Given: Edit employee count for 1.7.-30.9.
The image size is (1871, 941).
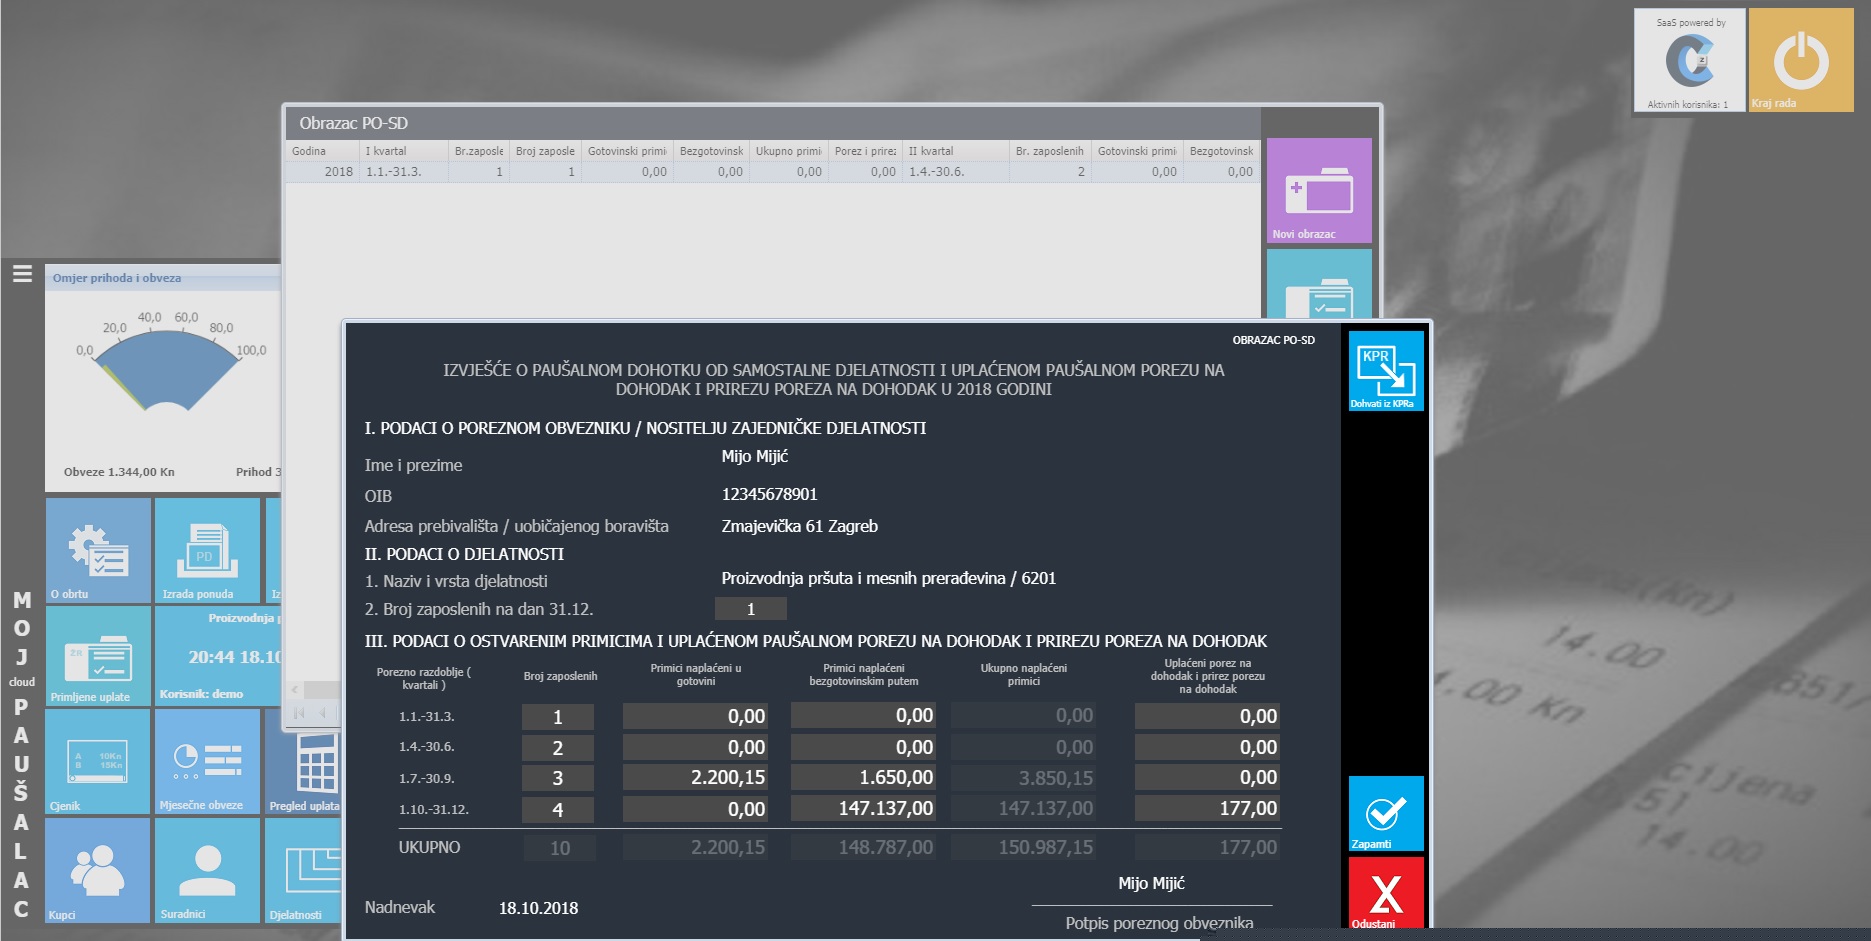Looking at the screenshot, I should point(558,778).
